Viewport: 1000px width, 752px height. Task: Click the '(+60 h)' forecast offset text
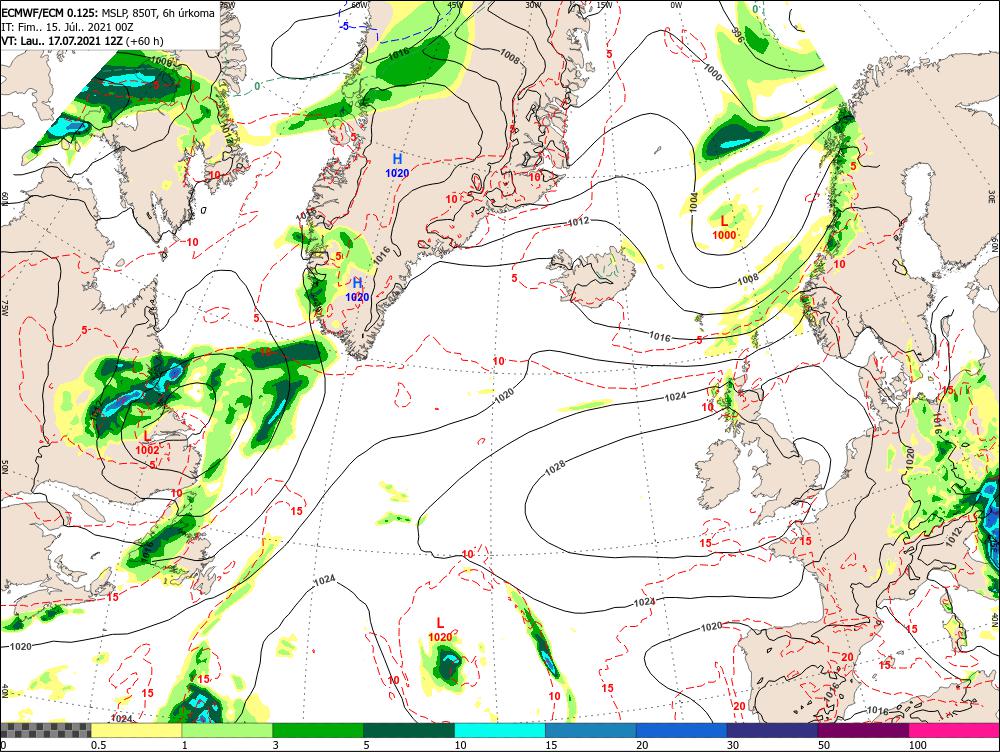(145, 41)
